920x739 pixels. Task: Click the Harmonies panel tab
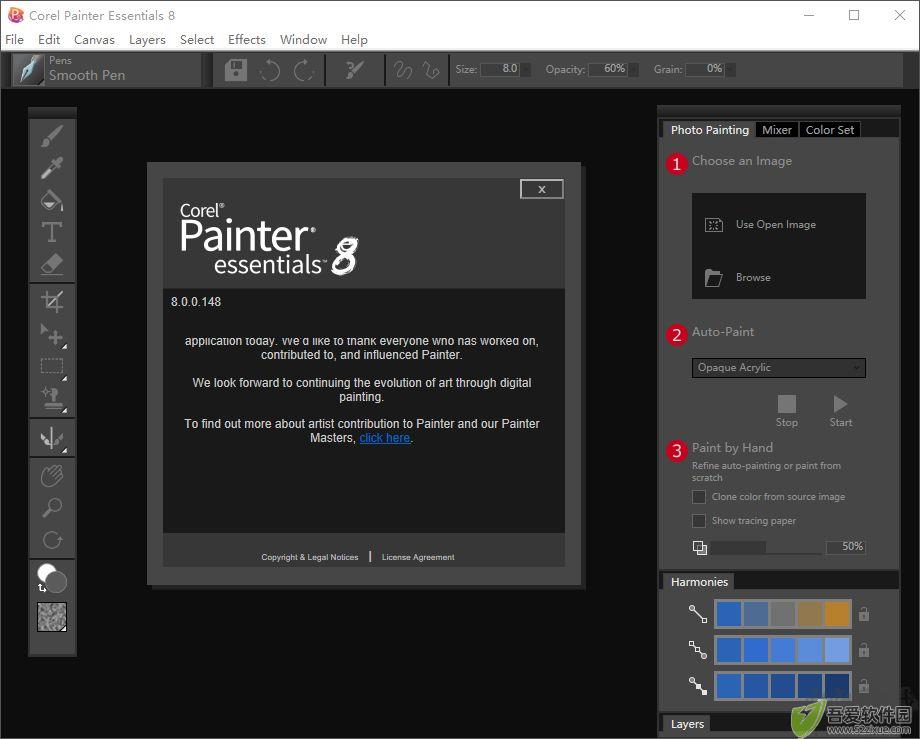point(699,582)
